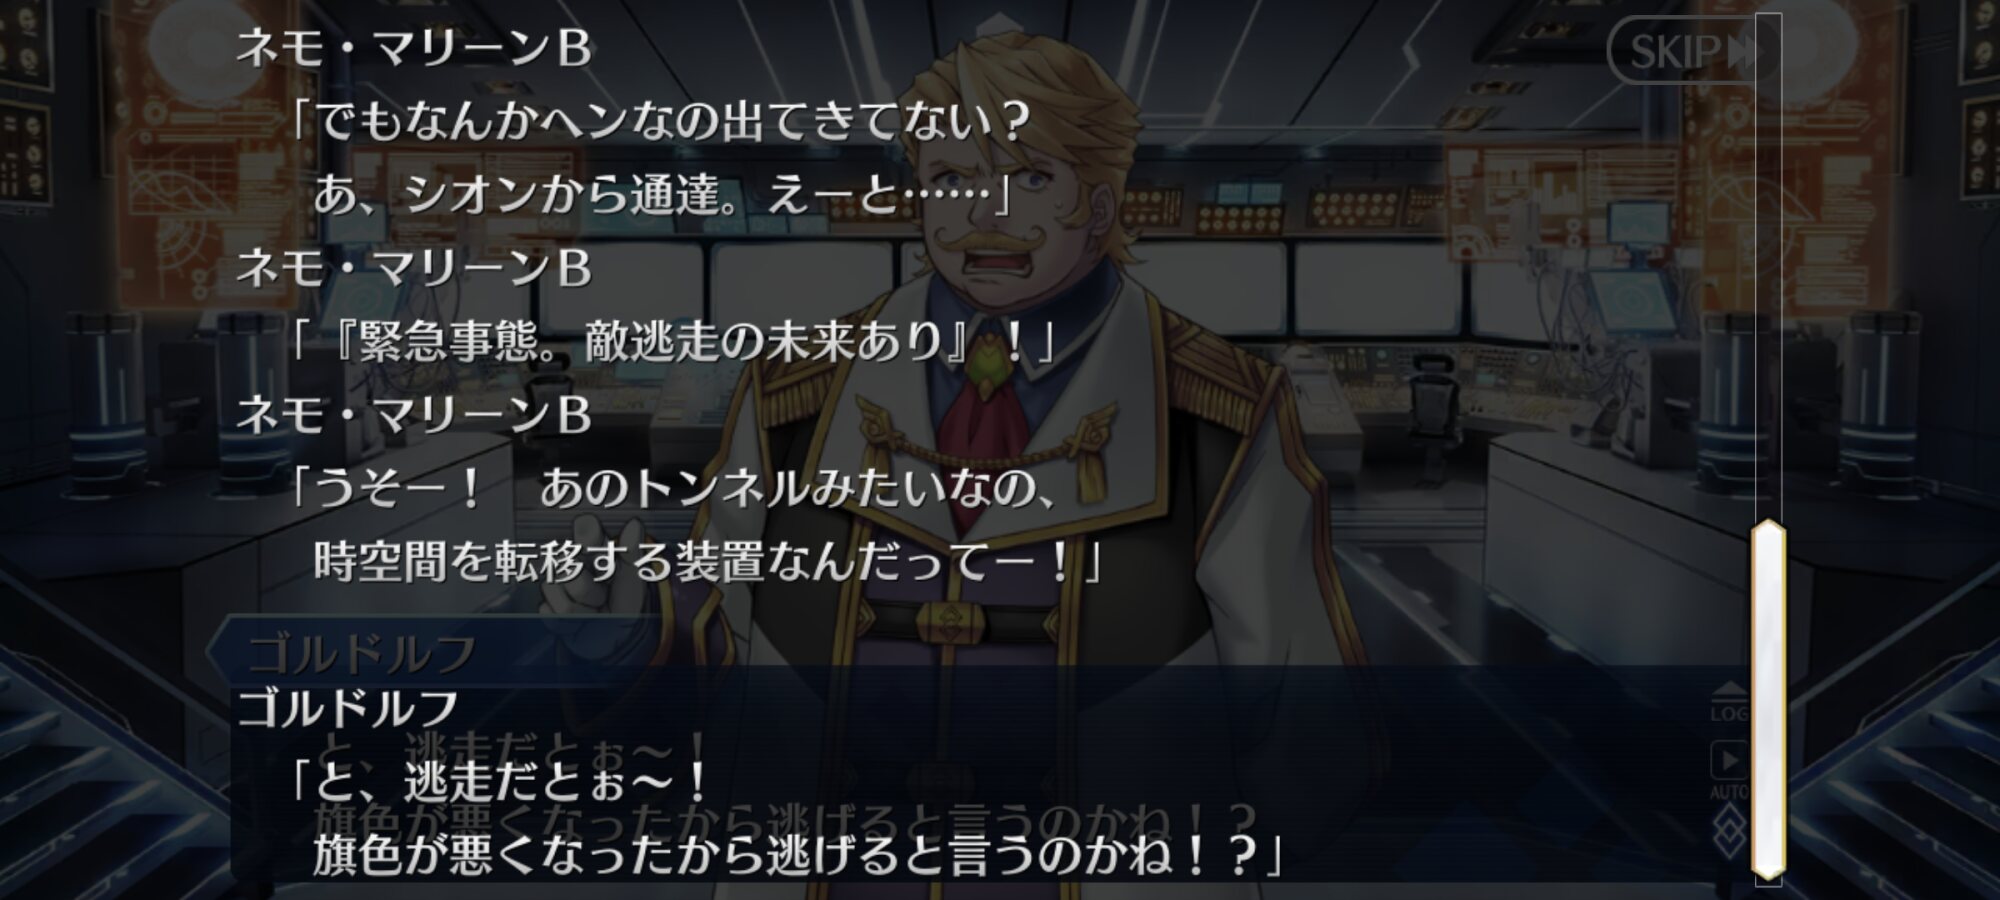This screenshot has height=900, width=2000.
Task: Select second ネモ・マリーンB speaker label
Action: pos(413,268)
